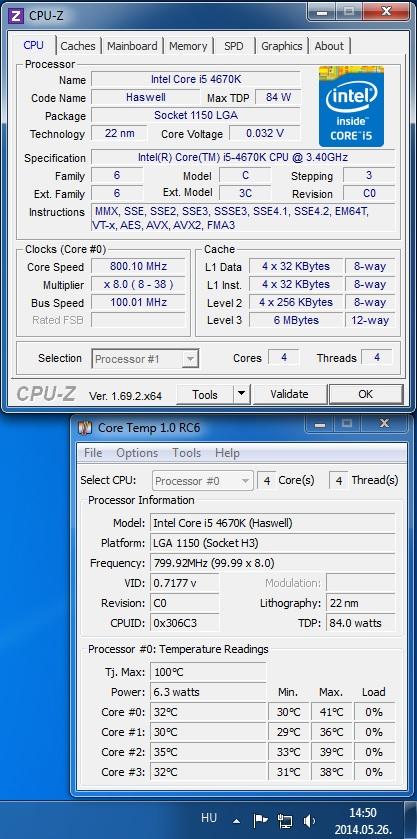The width and height of the screenshot is (417, 839).
Task: Click the Power value 6.3 watts
Action: [208, 692]
